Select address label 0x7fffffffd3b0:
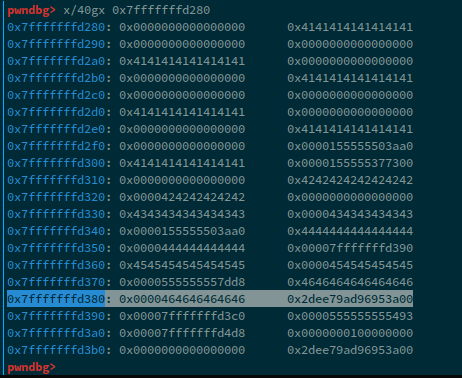Screen dimensions: 462x378 [59, 350]
